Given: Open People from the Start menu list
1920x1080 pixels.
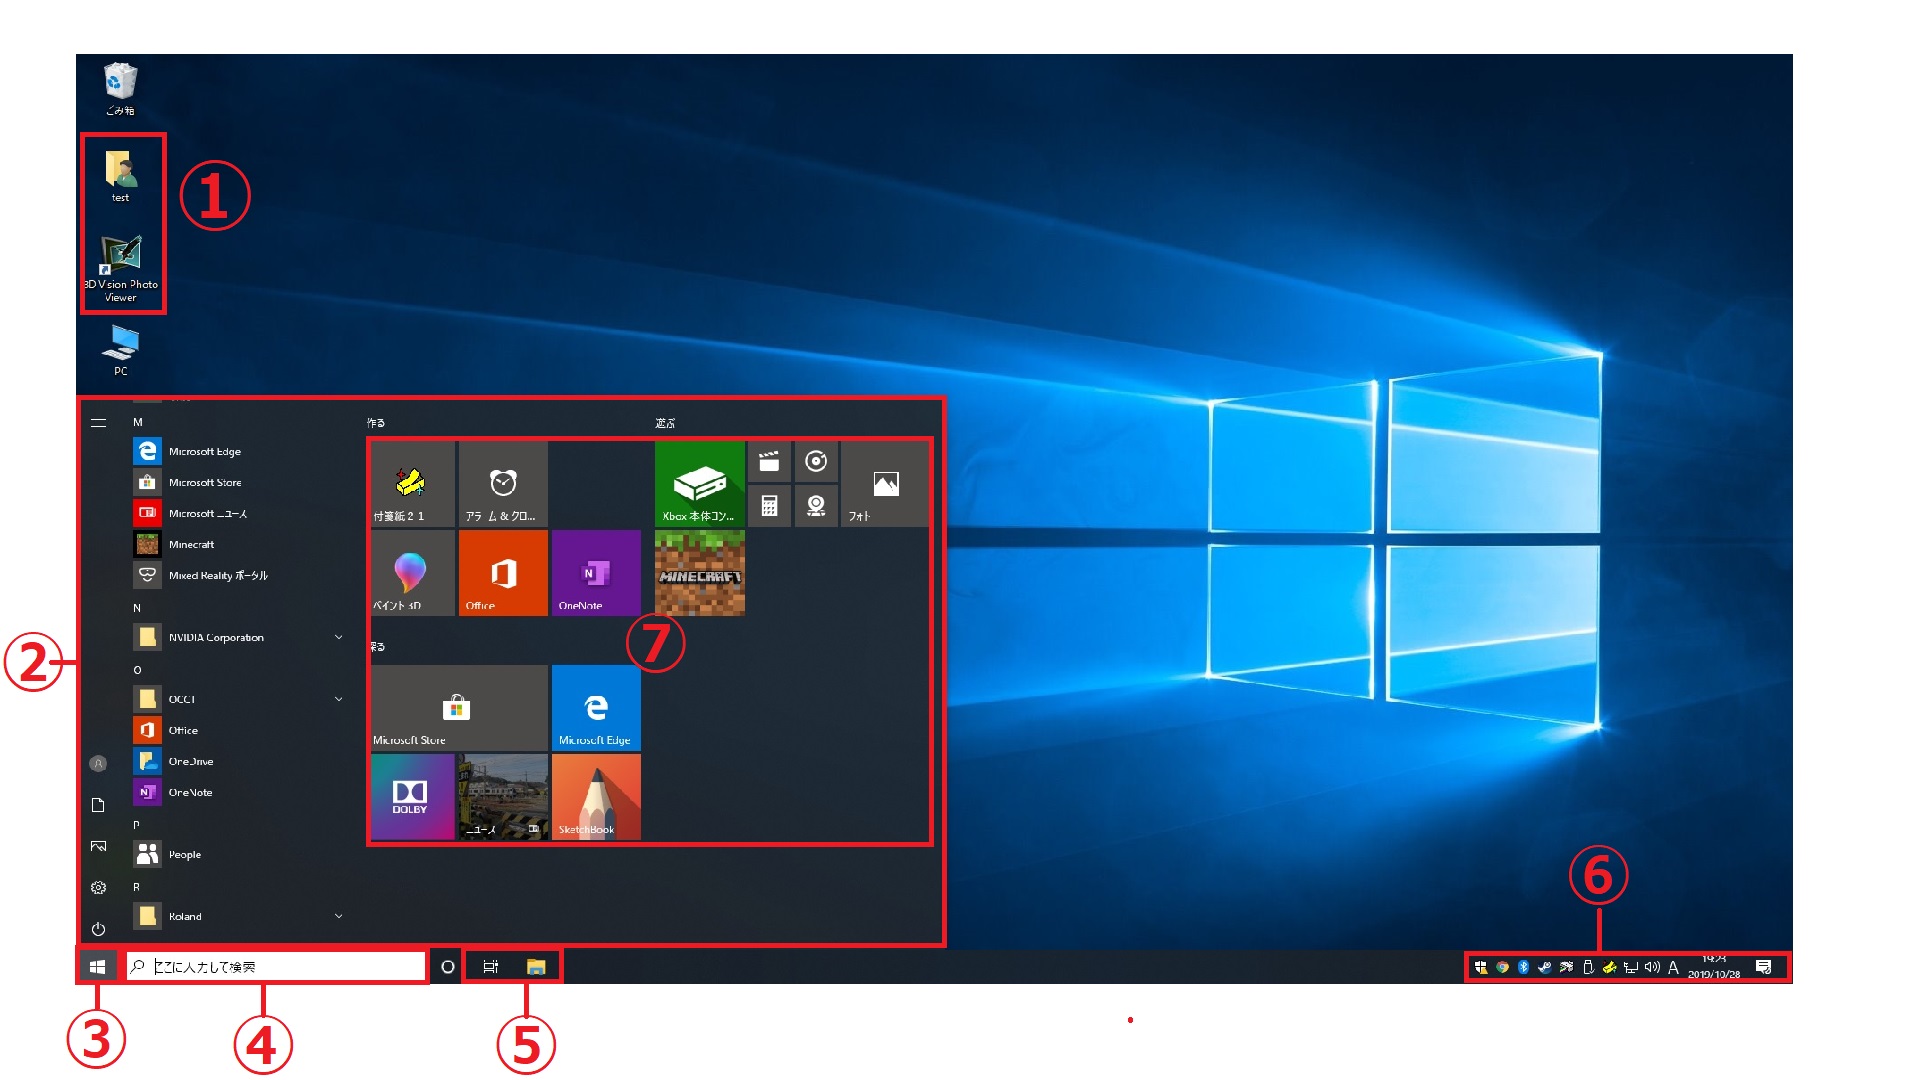Looking at the screenshot, I should click(185, 854).
